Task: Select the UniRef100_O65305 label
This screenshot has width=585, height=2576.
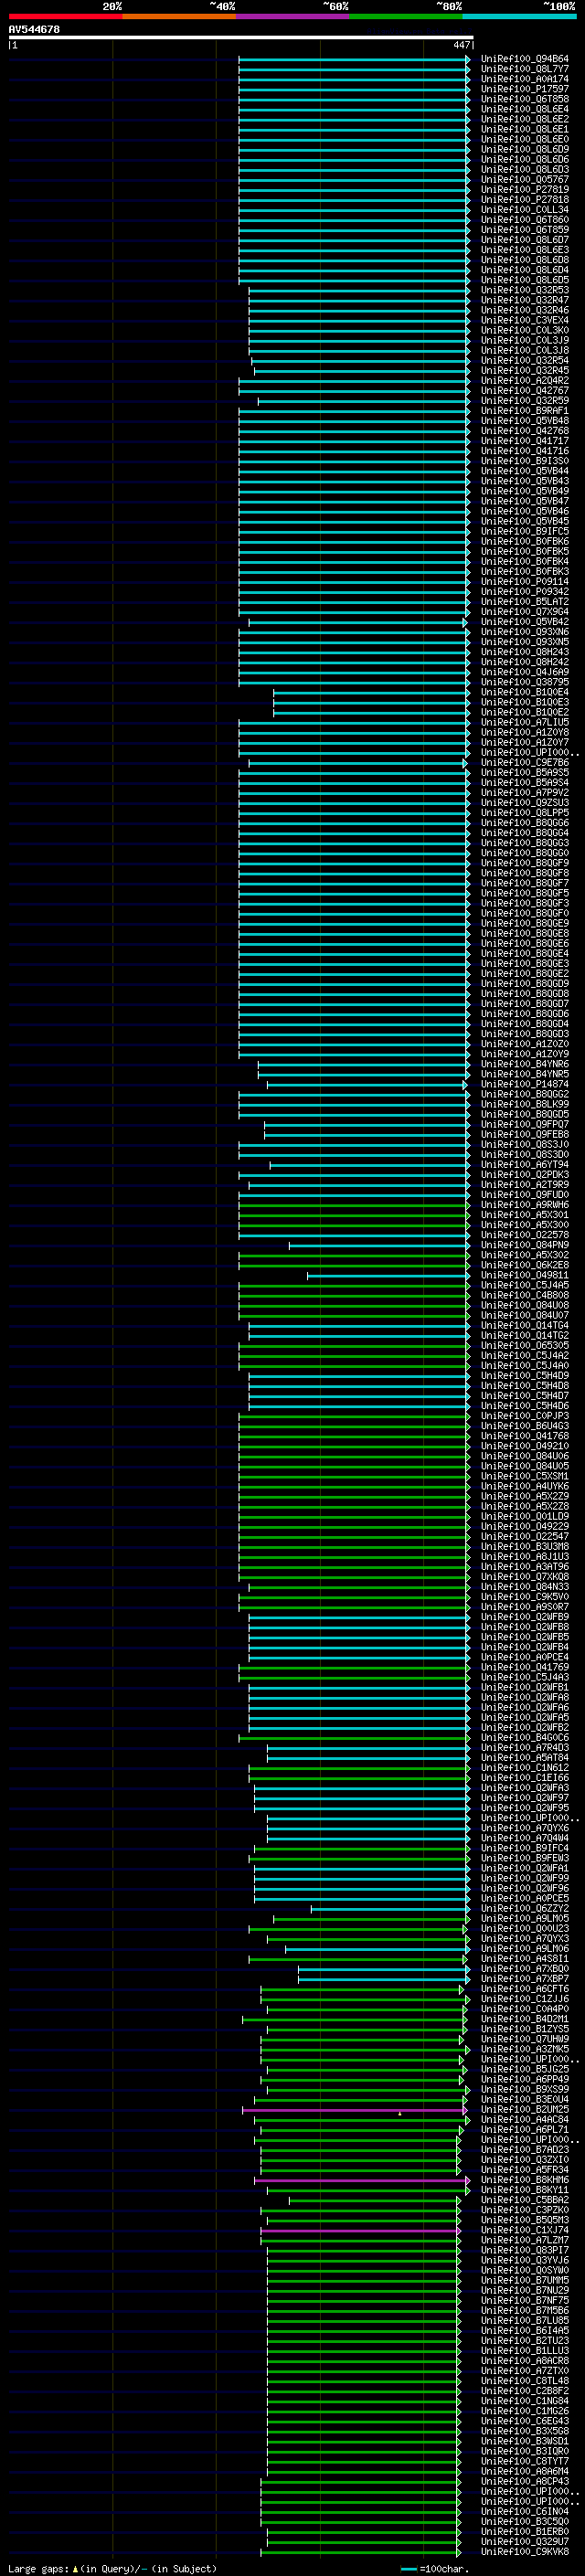Action: point(524,1346)
